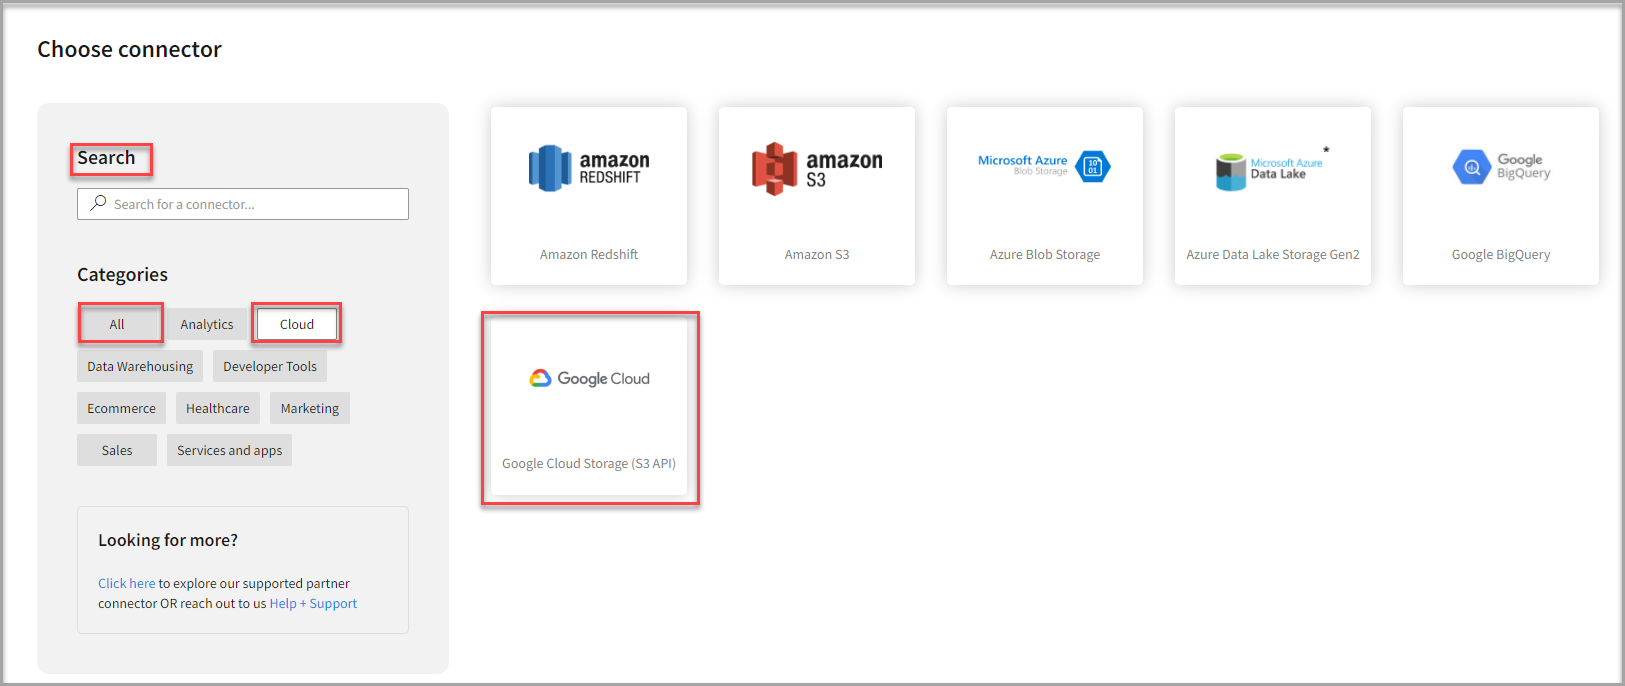Screen dimensions: 1625x686
Task: Choose the Marketing category
Action: (309, 408)
